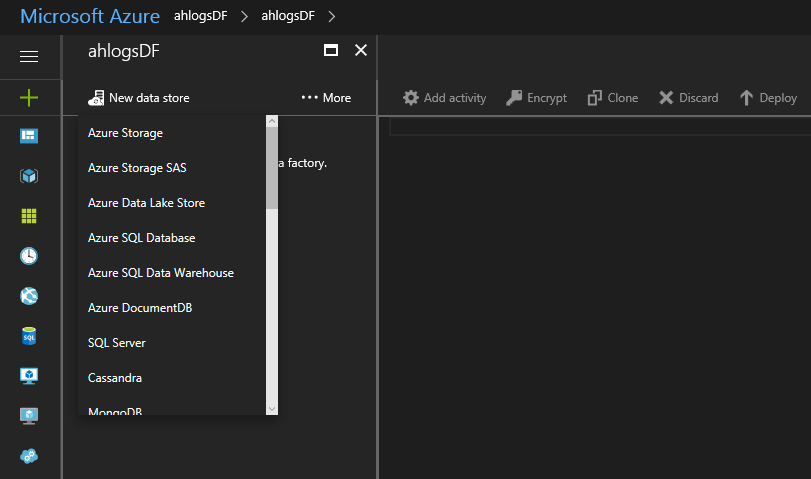Click the scrollbar down arrow in list
811x479 pixels.
272,409
